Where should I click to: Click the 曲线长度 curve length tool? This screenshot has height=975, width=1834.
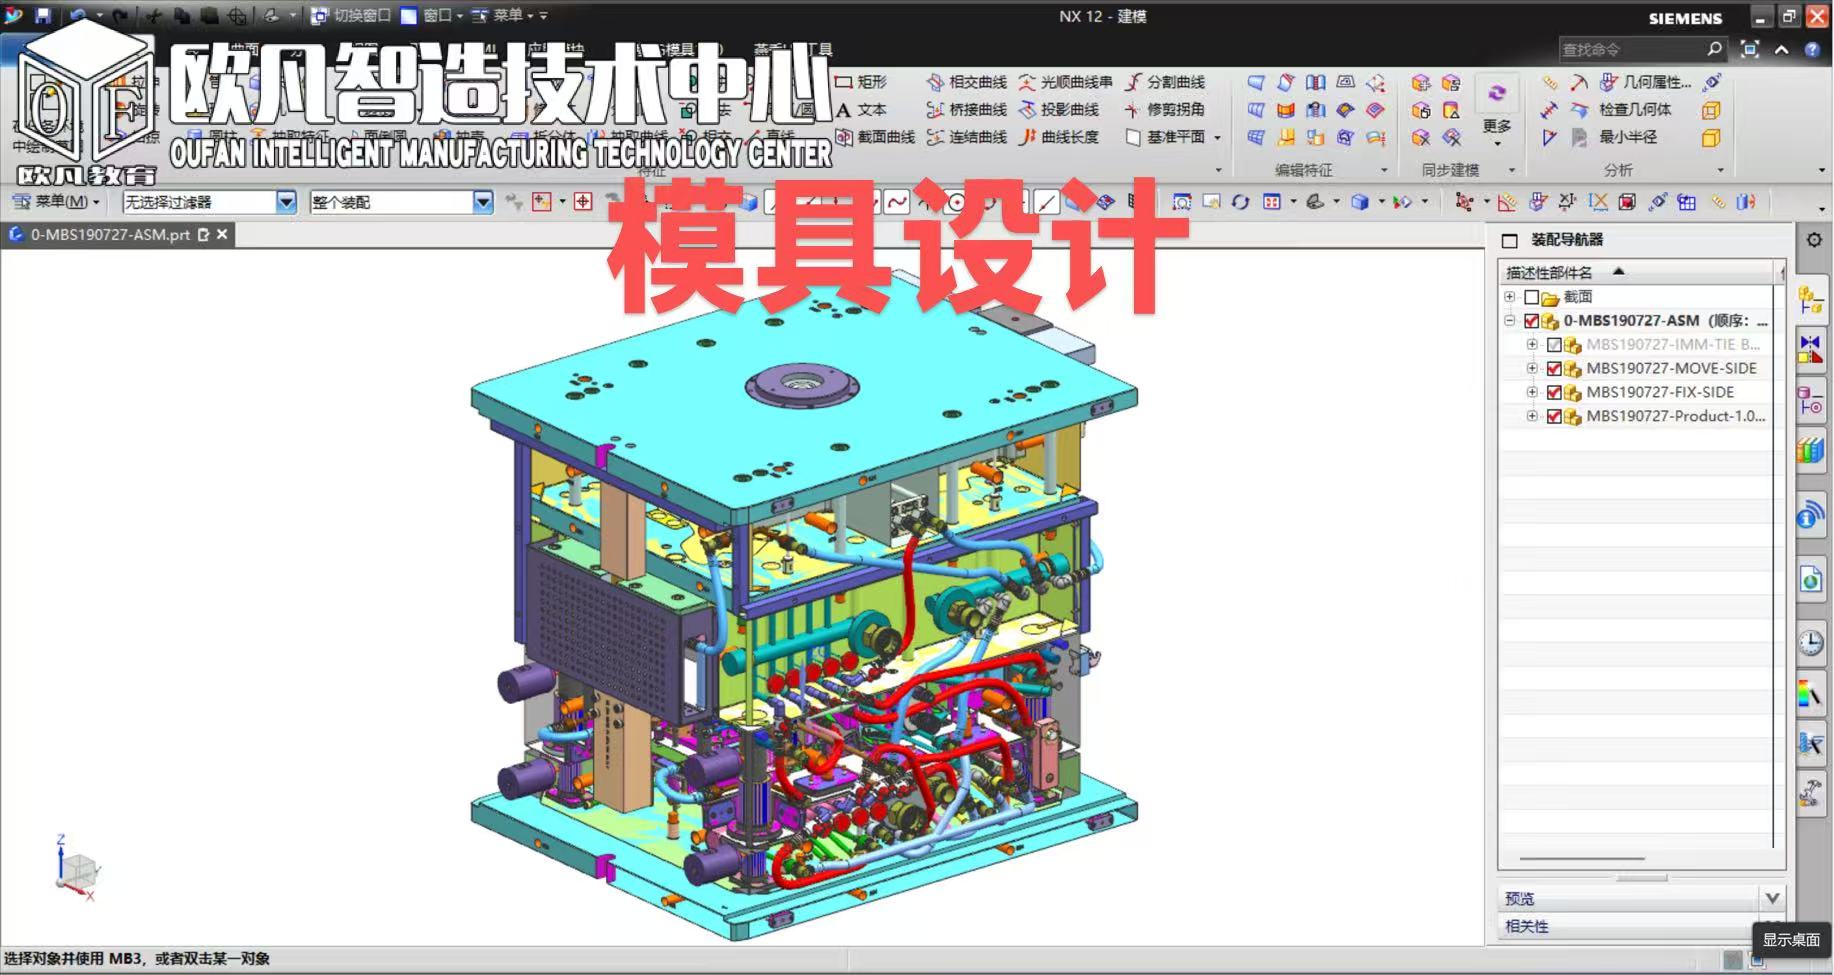(x=1058, y=137)
